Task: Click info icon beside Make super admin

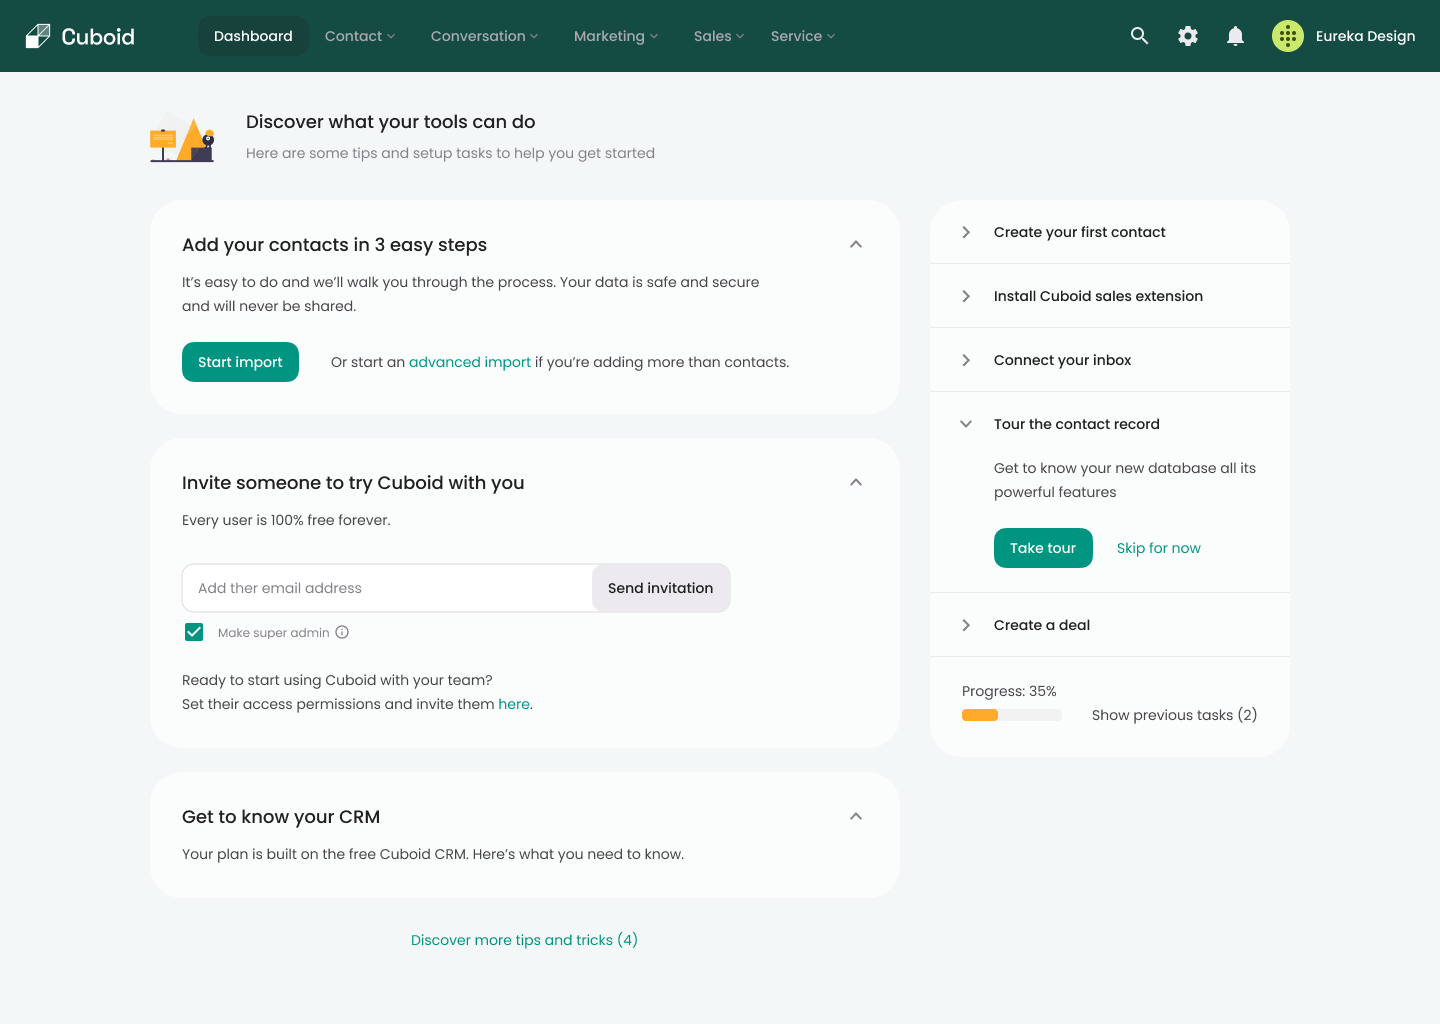Action: (342, 632)
